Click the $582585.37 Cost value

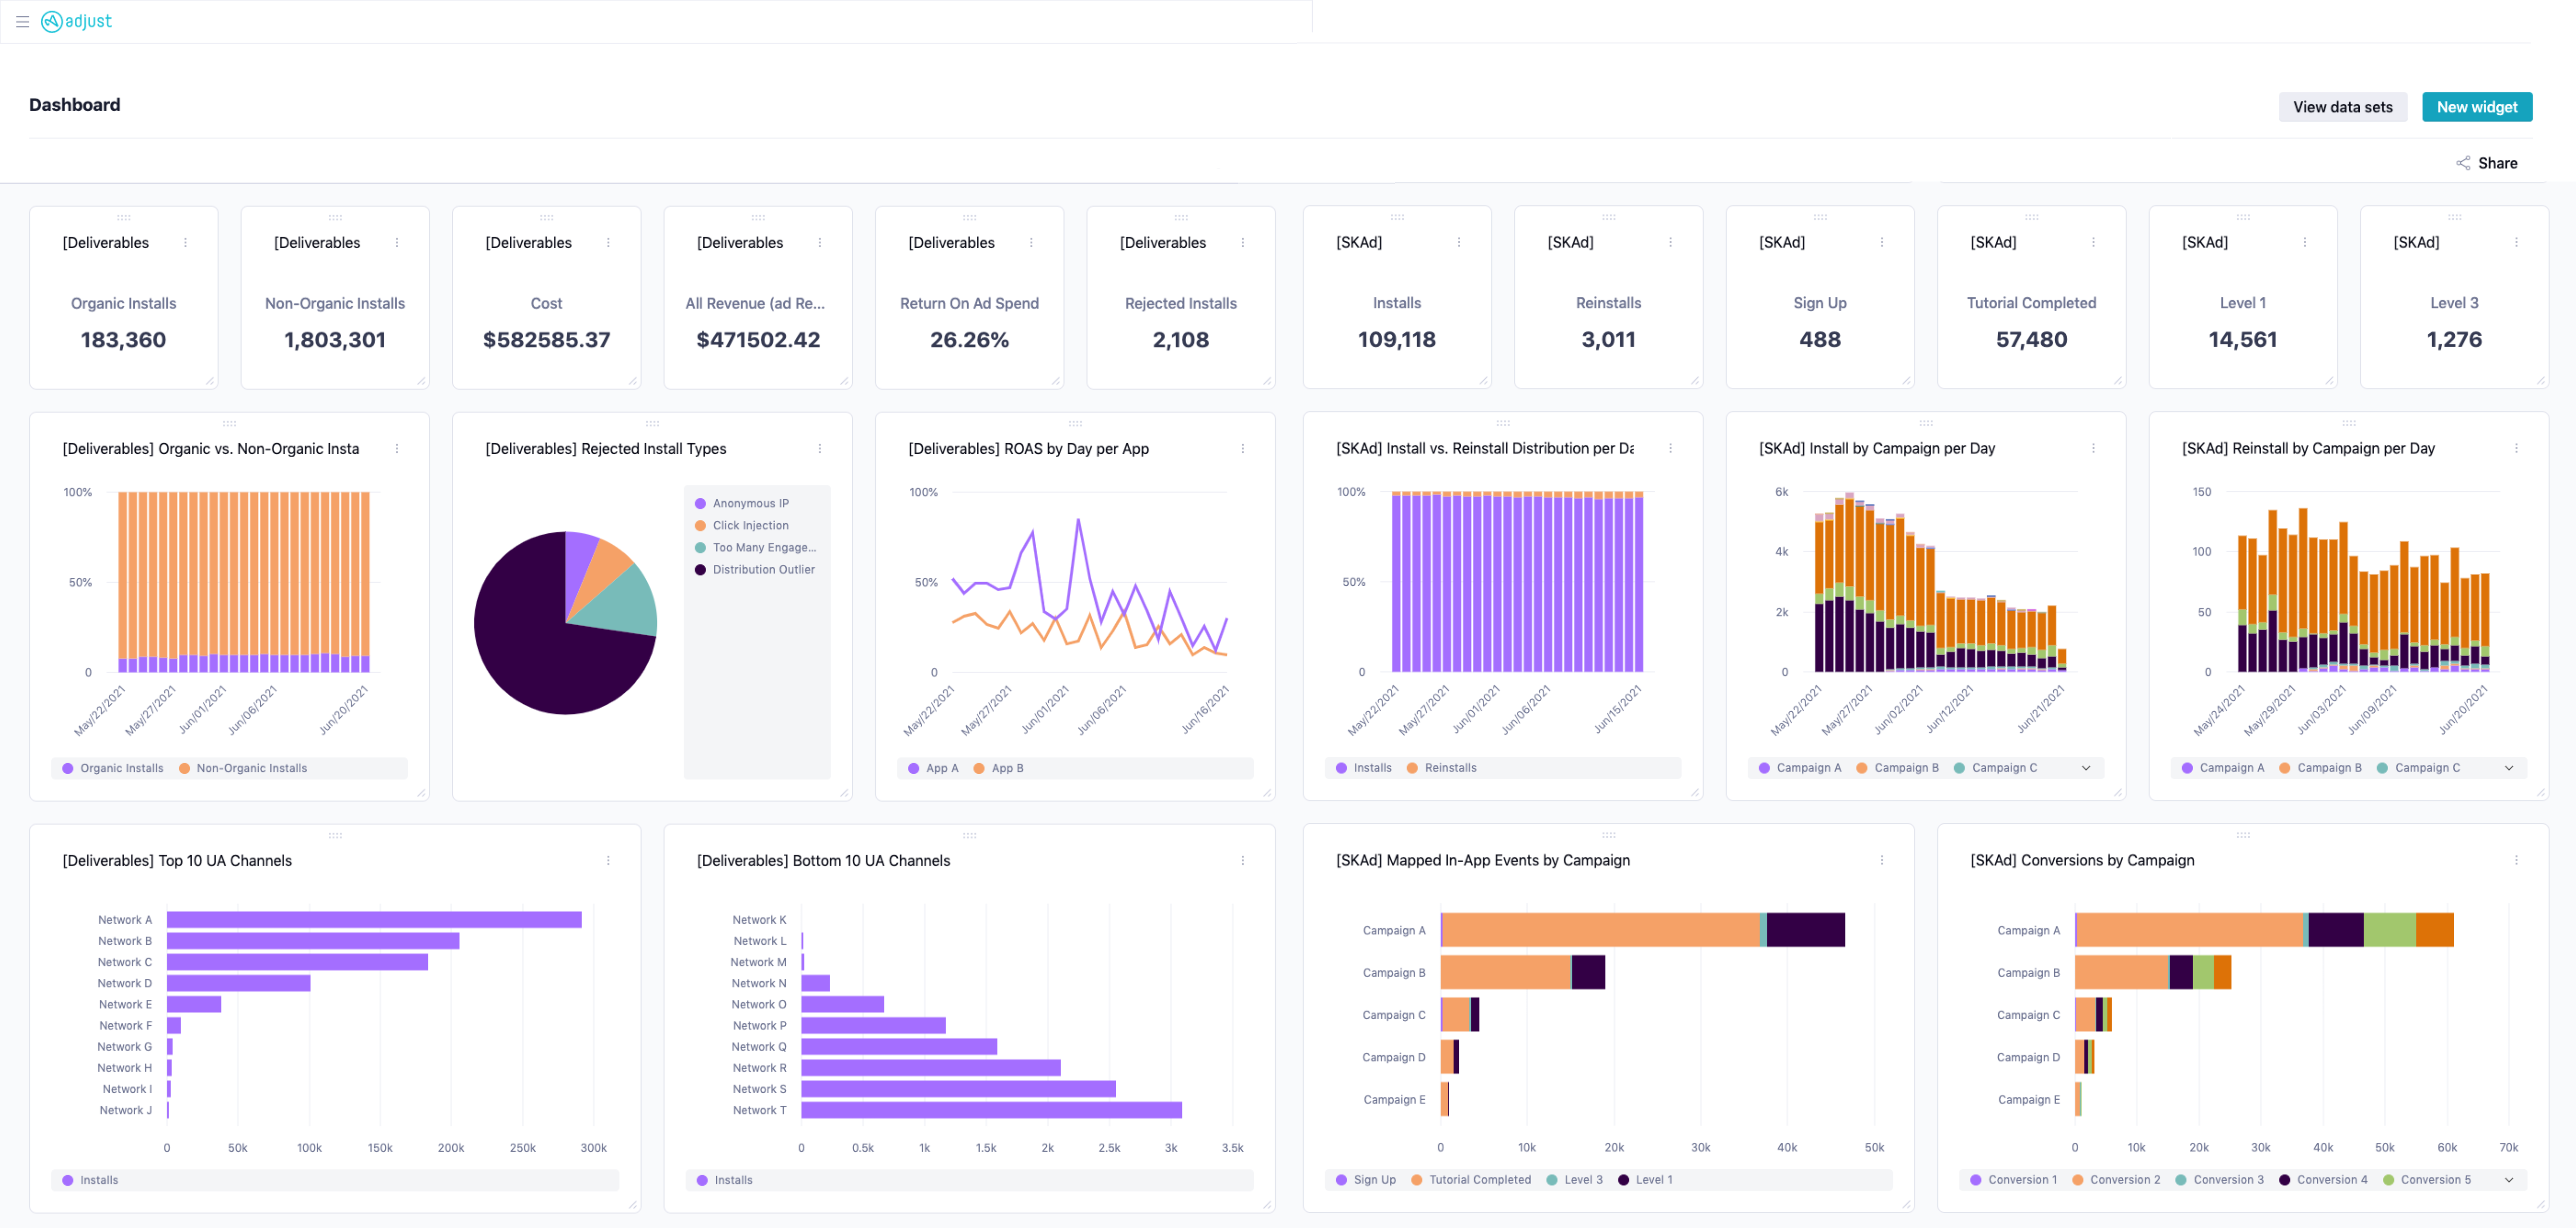(547, 340)
